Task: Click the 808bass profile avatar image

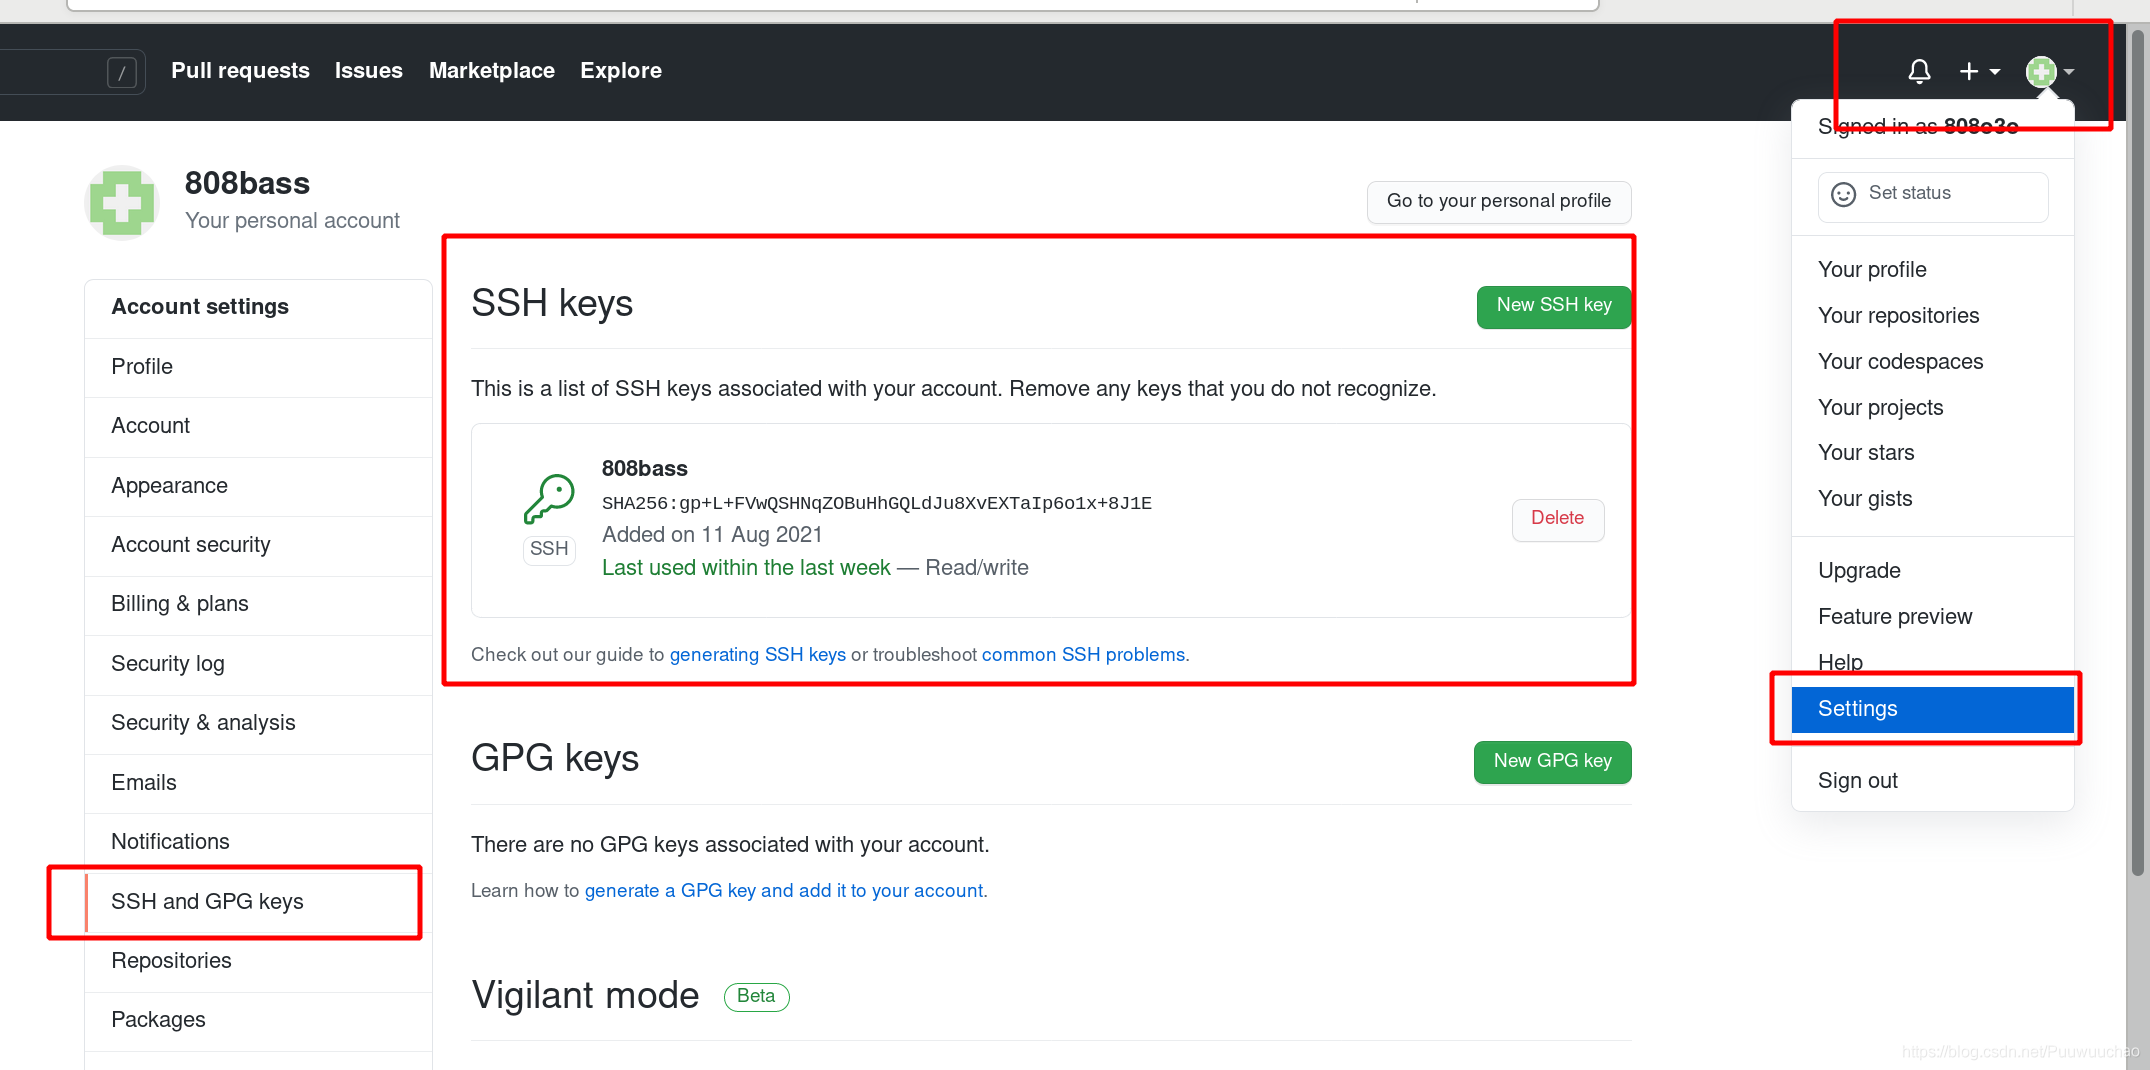Action: [122, 203]
